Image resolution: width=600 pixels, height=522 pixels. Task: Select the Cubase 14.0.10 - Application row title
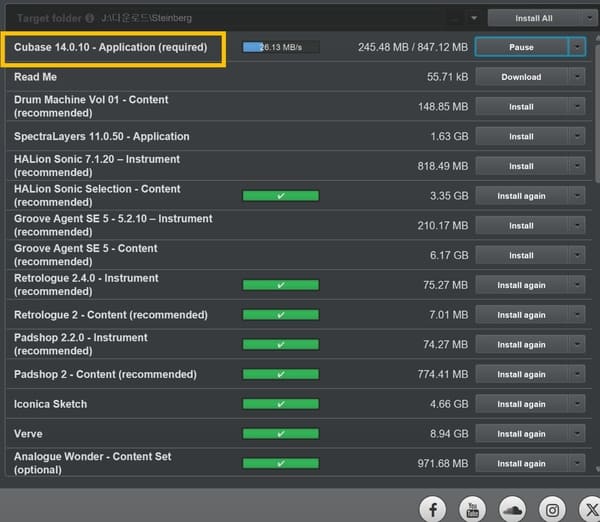(111, 47)
